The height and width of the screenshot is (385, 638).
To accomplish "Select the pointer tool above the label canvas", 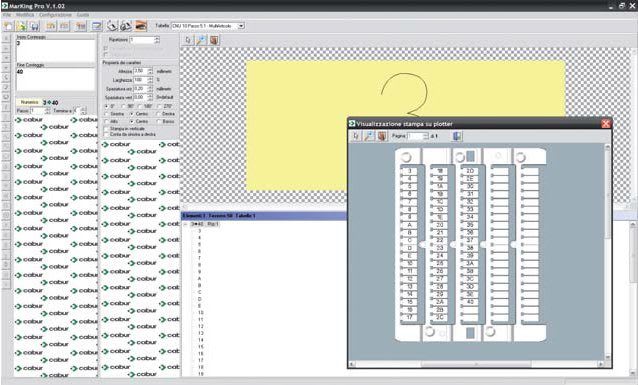I will coord(188,40).
